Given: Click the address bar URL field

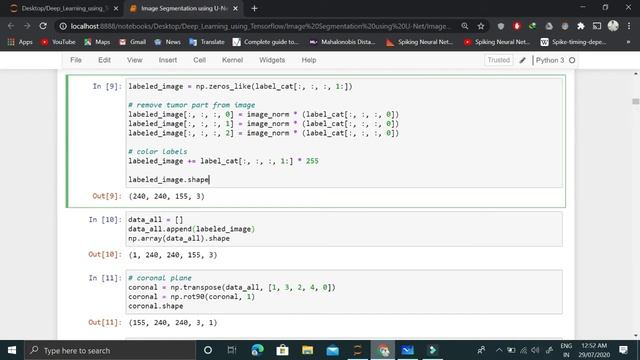Looking at the screenshot, I should (261, 26).
